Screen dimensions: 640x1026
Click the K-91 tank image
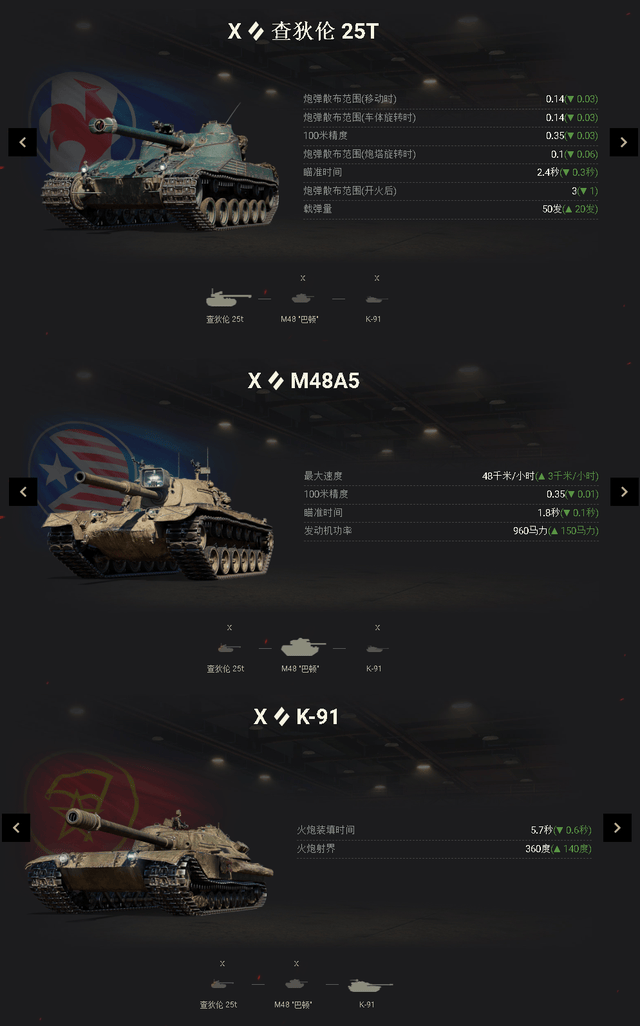(x=149, y=862)
